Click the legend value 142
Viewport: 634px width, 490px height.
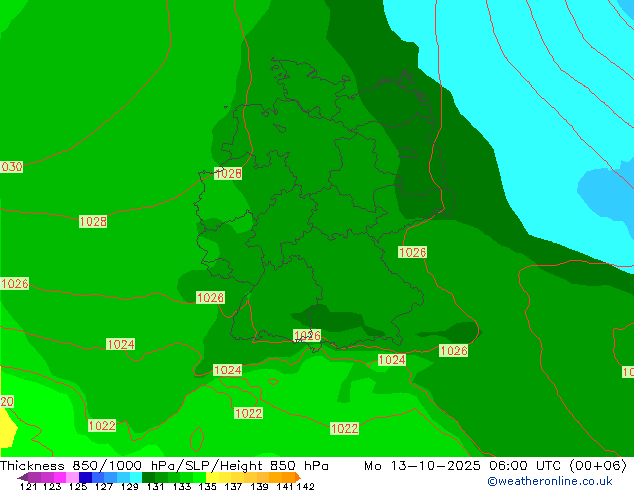pos(305,486)
